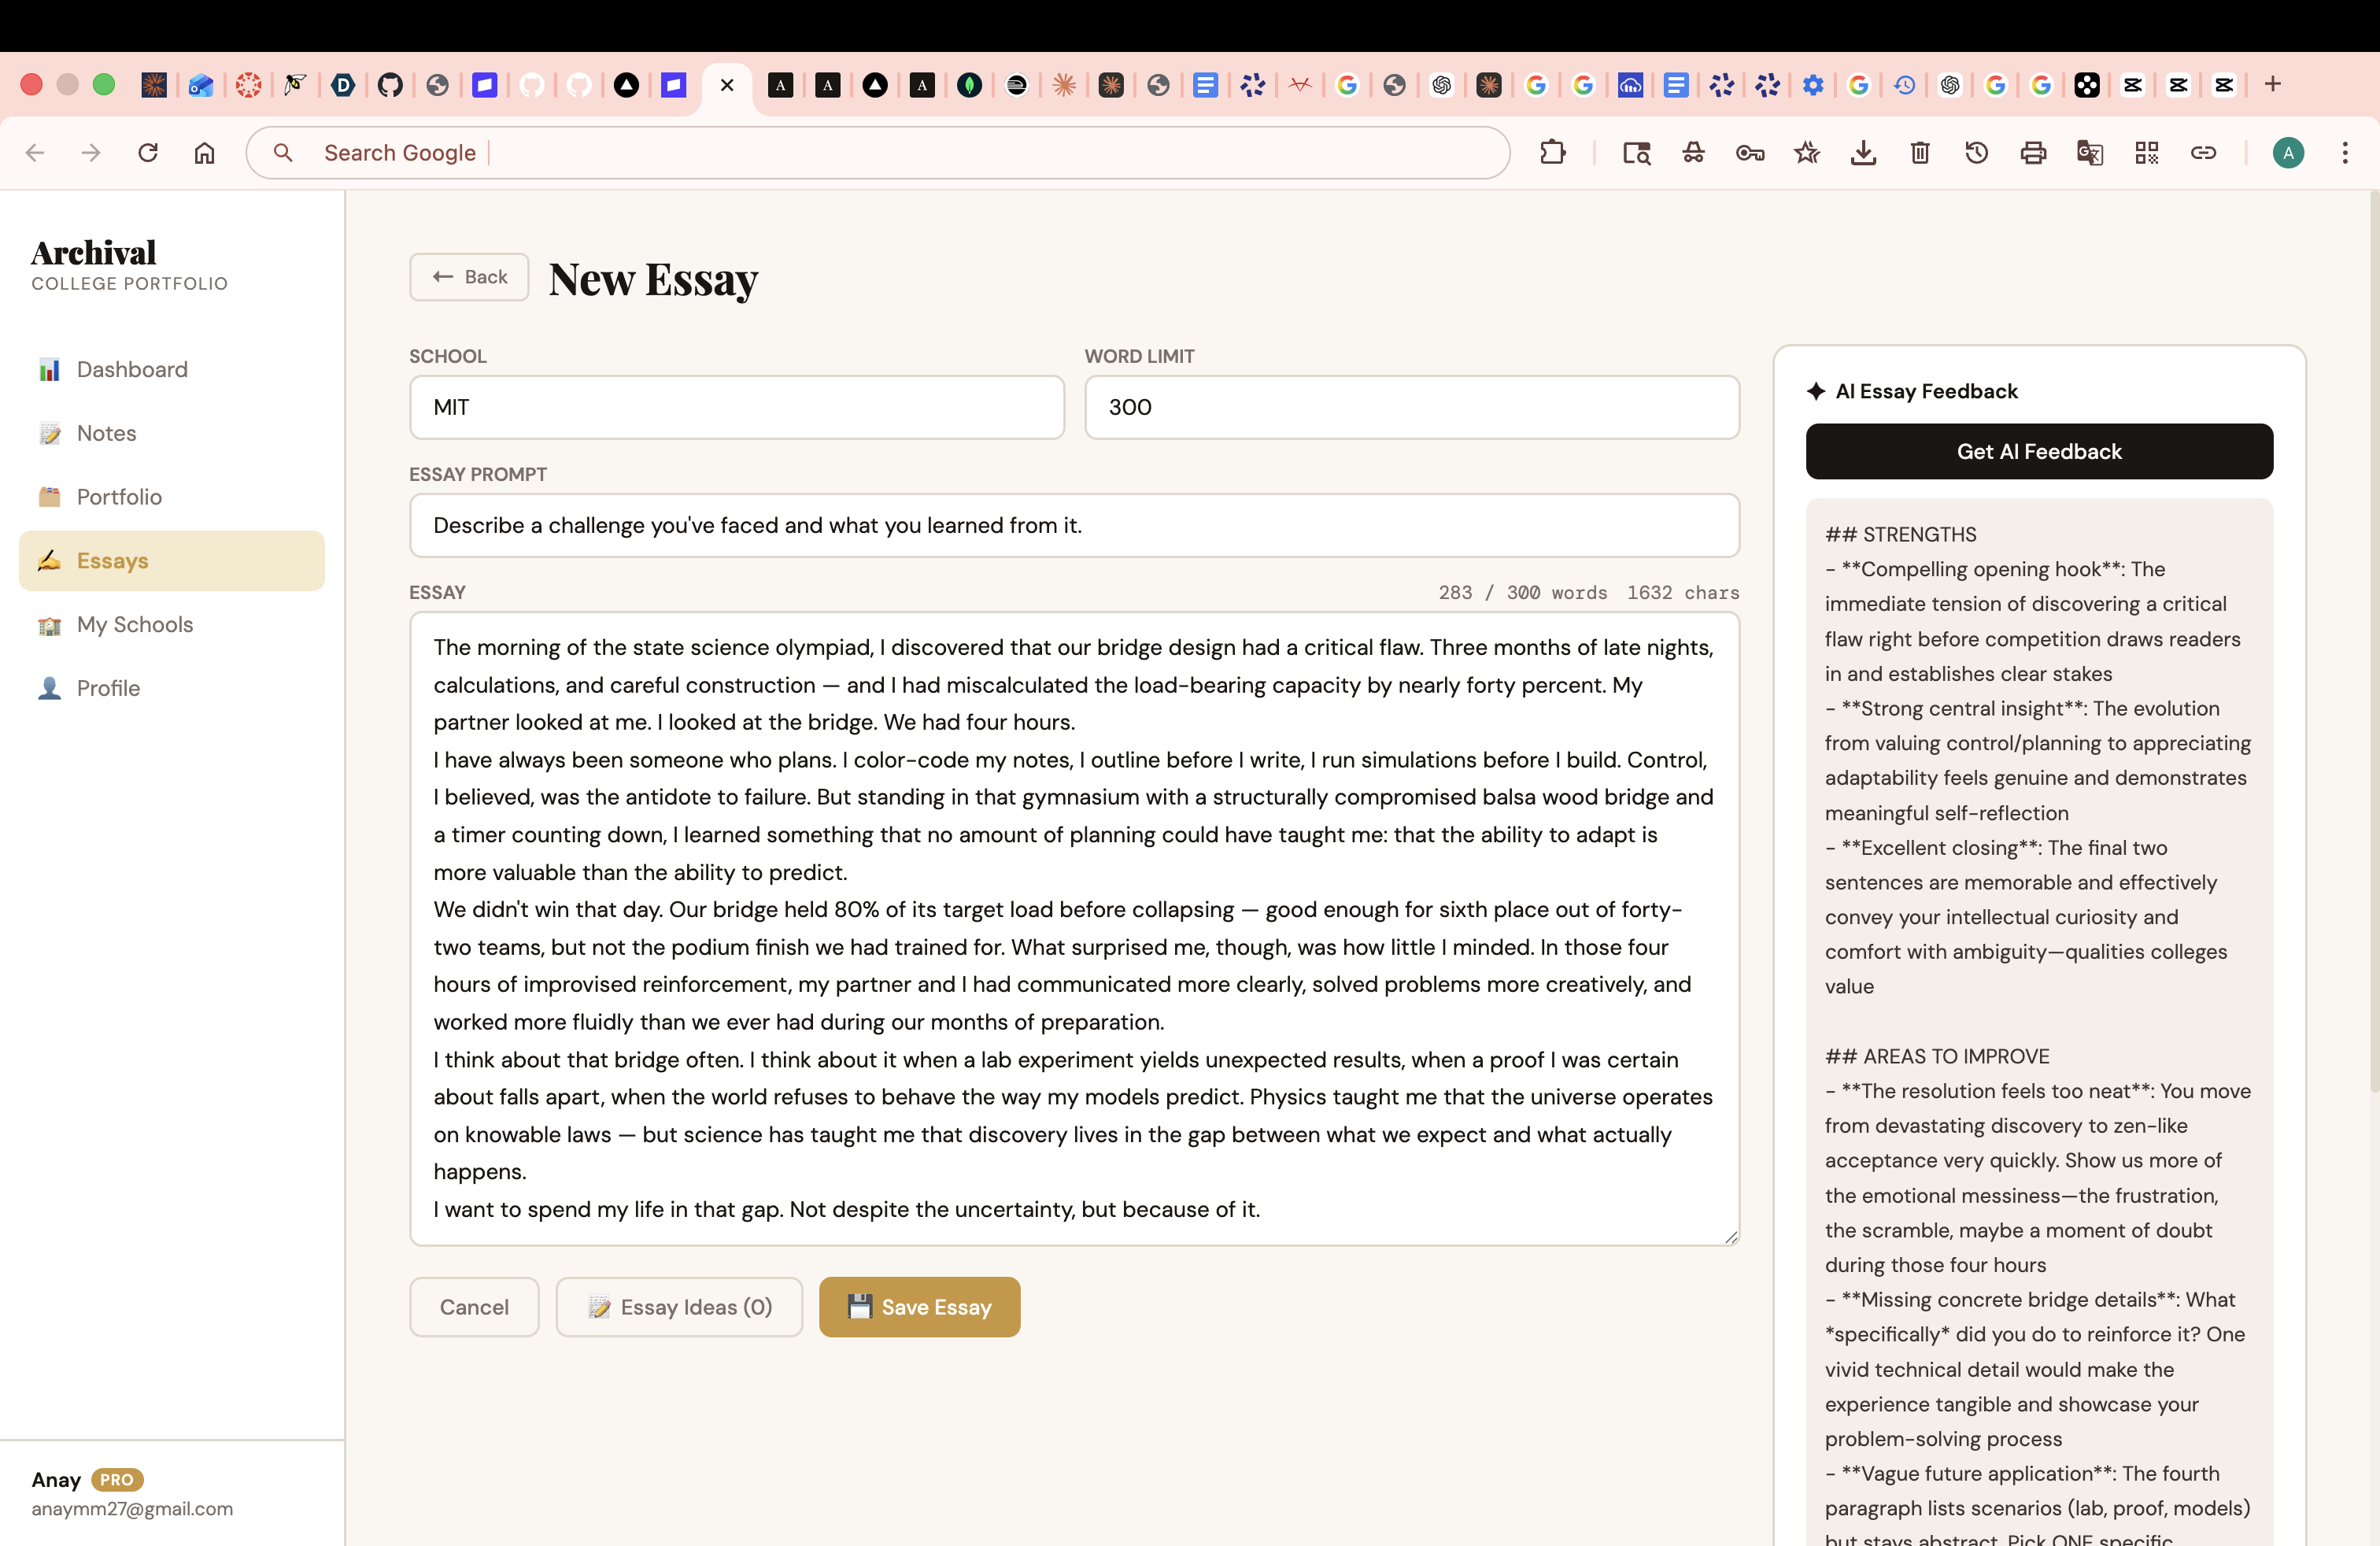Open the bookmark star icon
Screen dimensions: 2380x1546
pyautogui.click(x=1806, y=152)
